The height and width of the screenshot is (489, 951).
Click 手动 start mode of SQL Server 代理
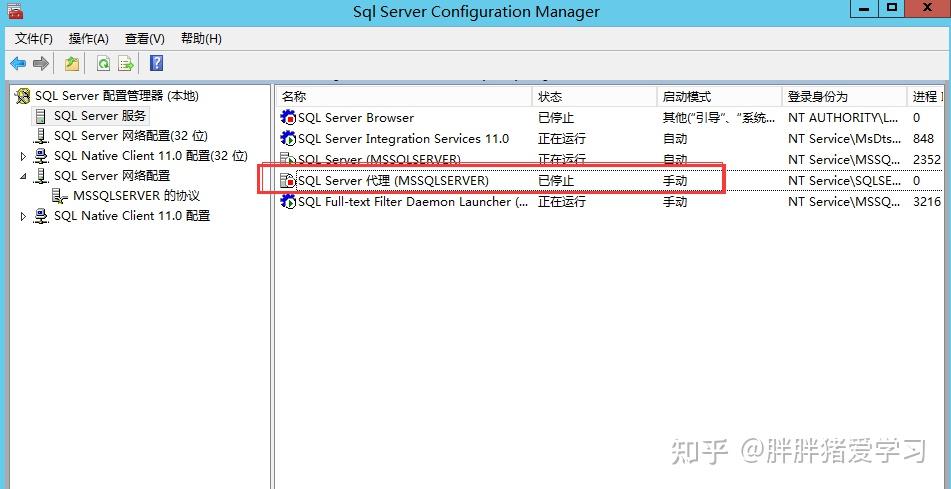[675, 181]
